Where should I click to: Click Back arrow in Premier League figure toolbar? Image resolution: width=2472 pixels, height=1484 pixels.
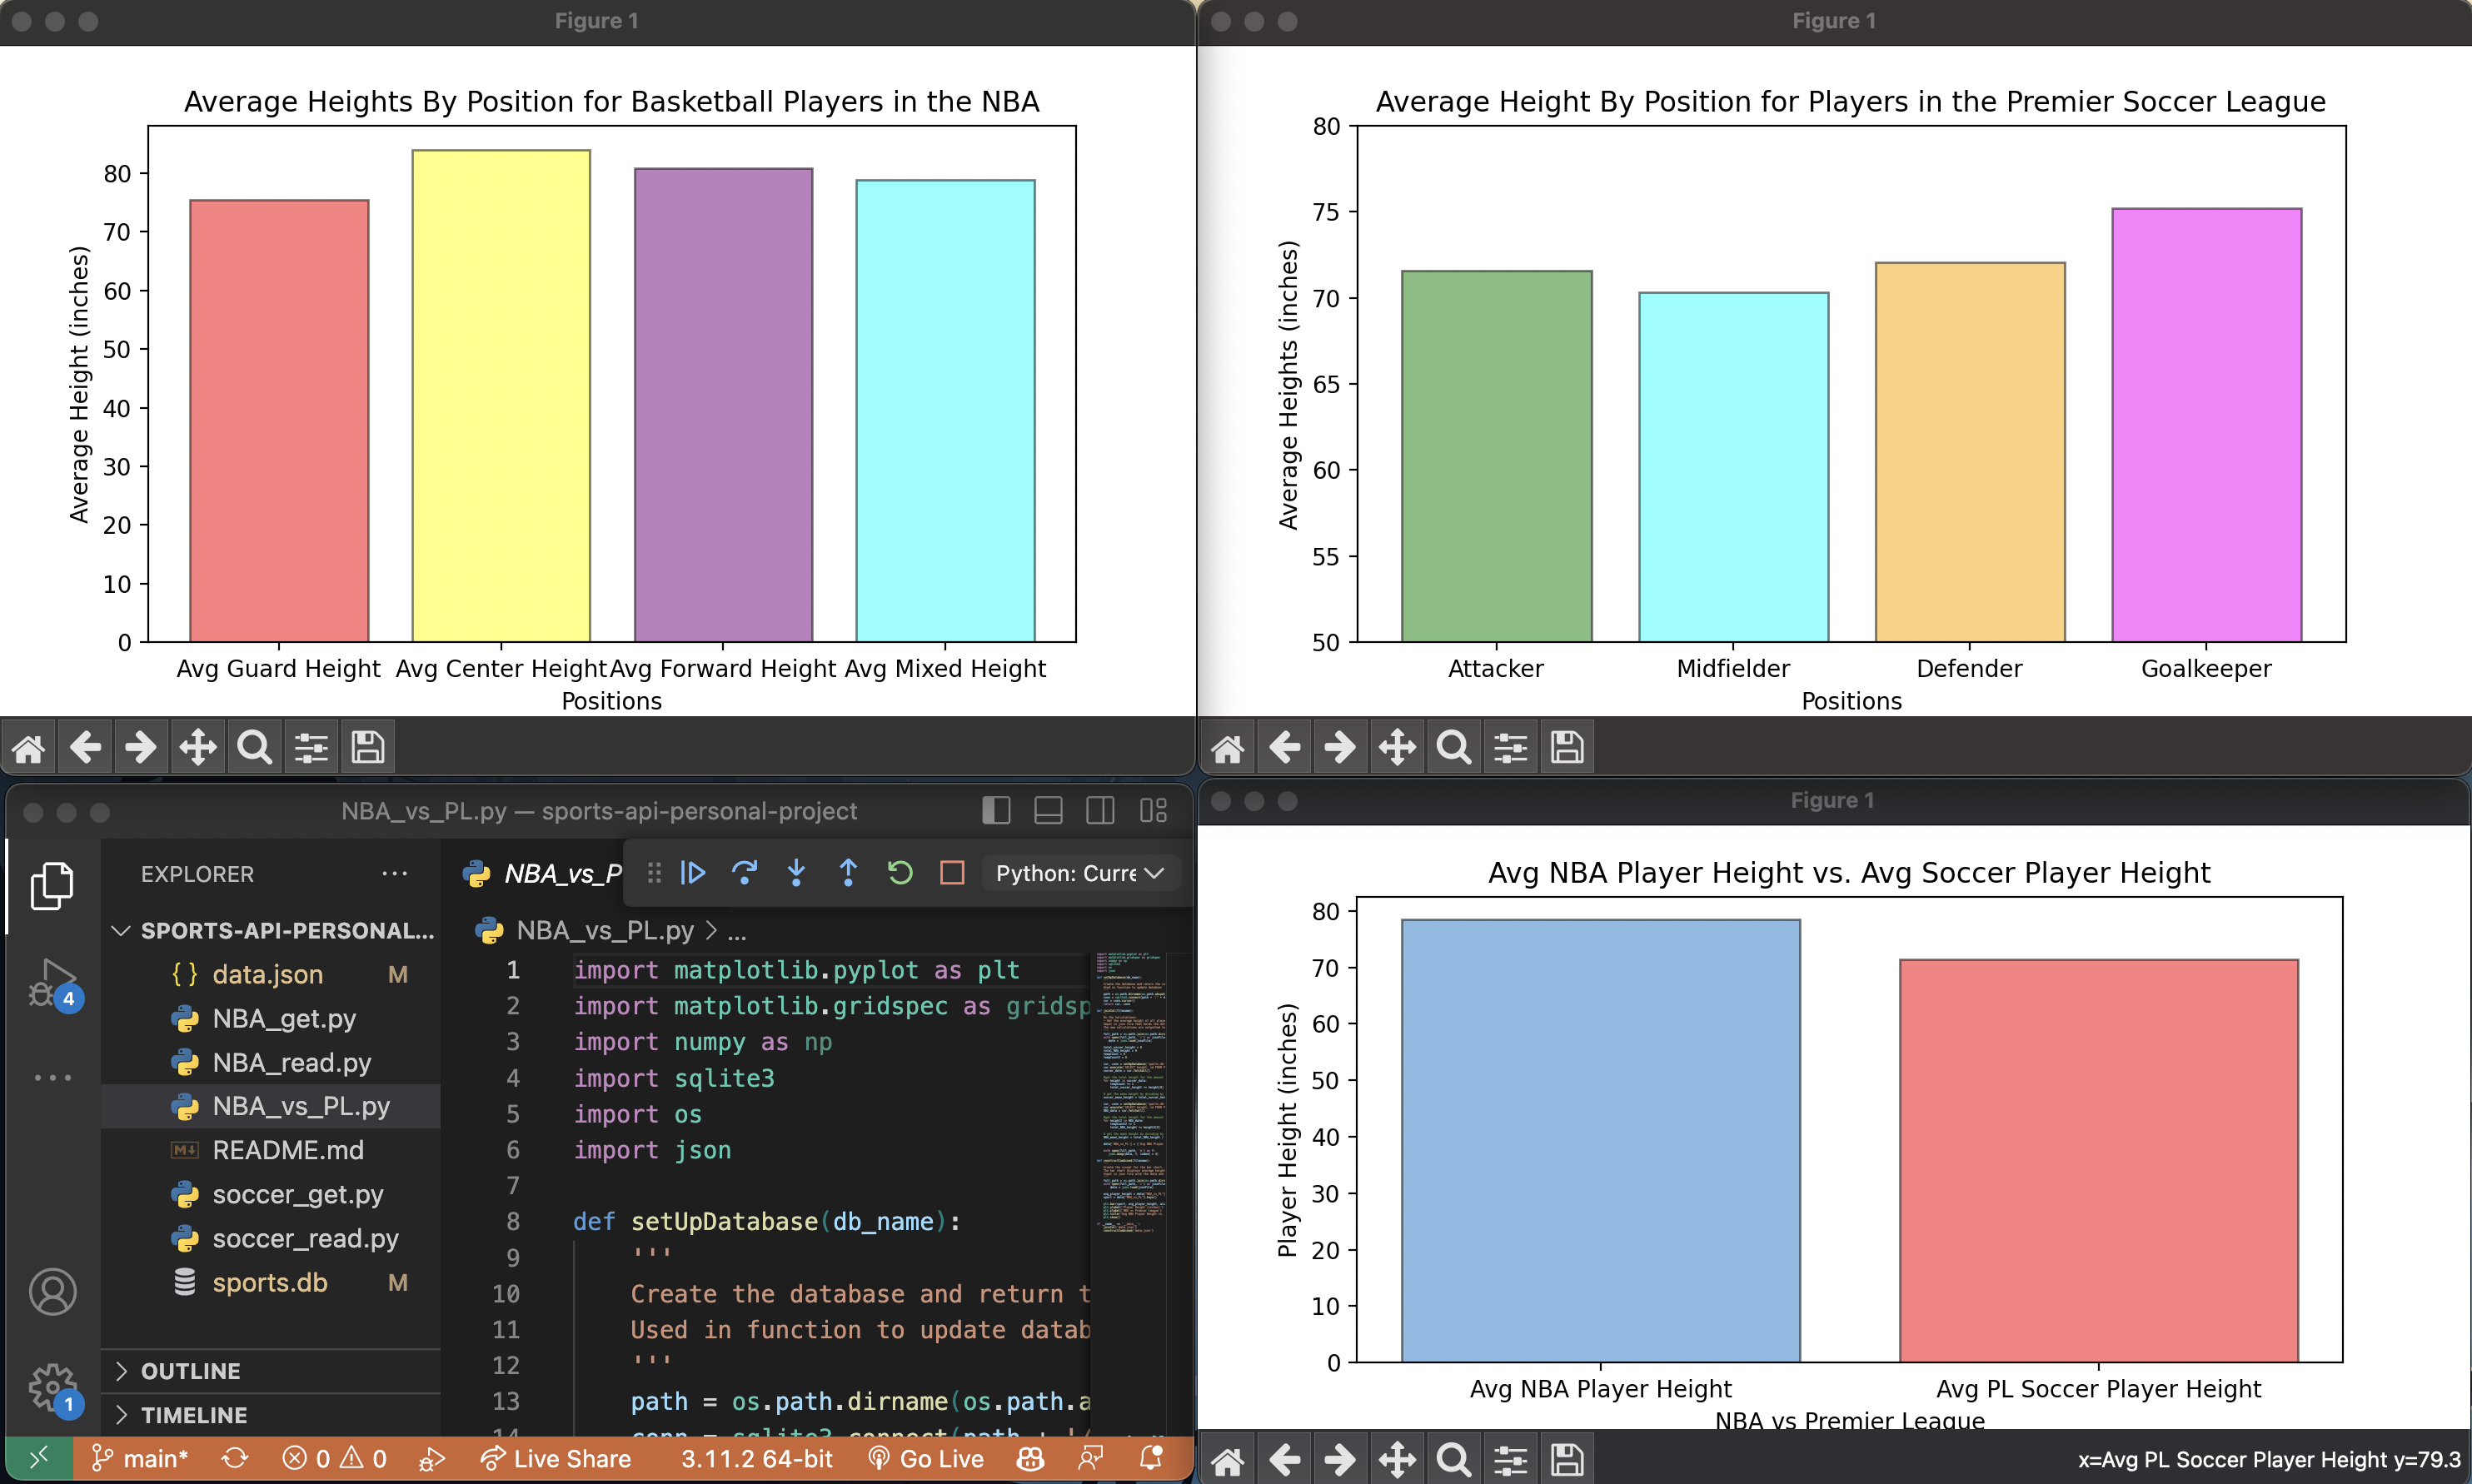(1284, 747)
